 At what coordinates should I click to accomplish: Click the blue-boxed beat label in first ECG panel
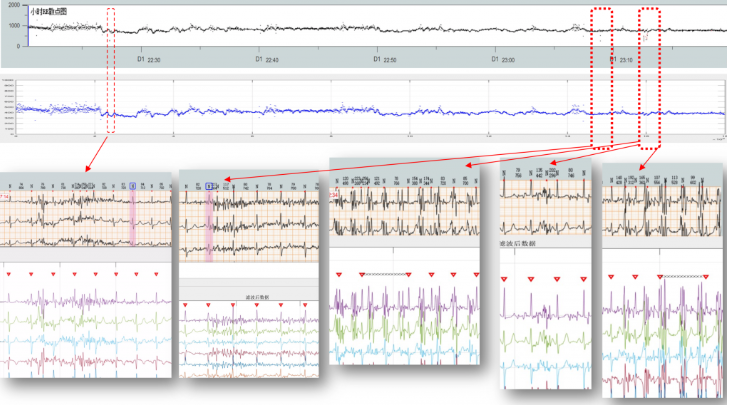pyautogui.click(x=132, y=185)
